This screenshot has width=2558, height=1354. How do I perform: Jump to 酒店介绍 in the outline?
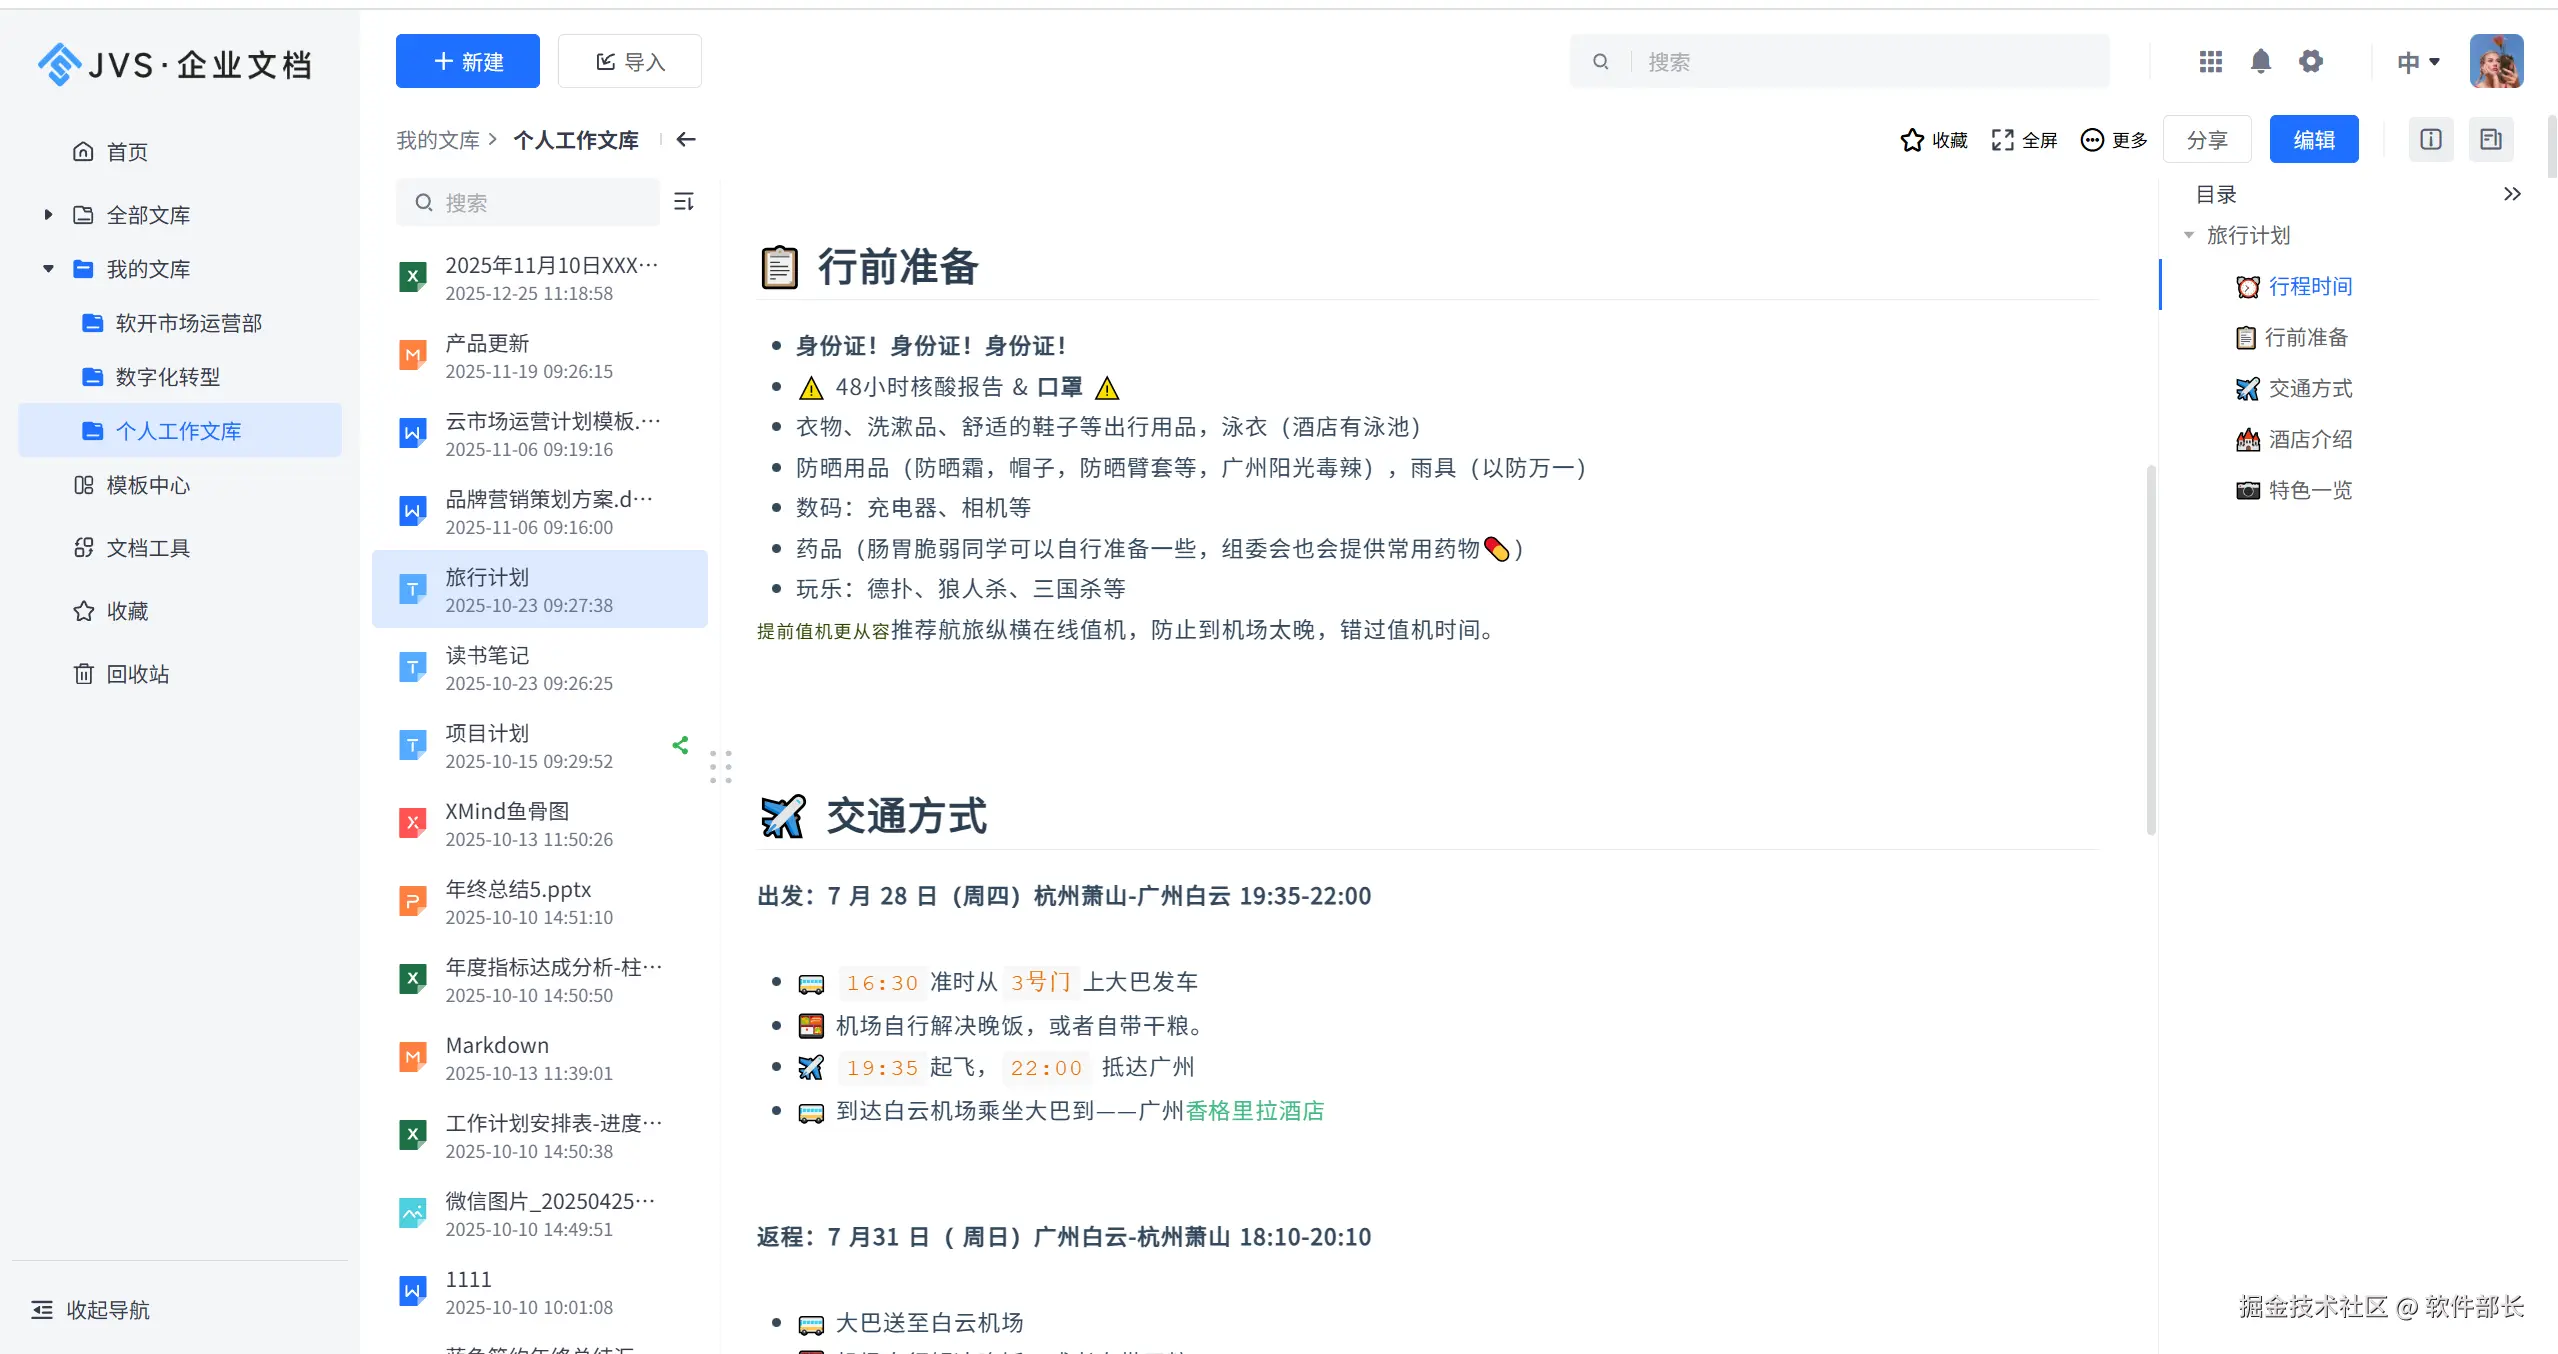(2309, 439)
